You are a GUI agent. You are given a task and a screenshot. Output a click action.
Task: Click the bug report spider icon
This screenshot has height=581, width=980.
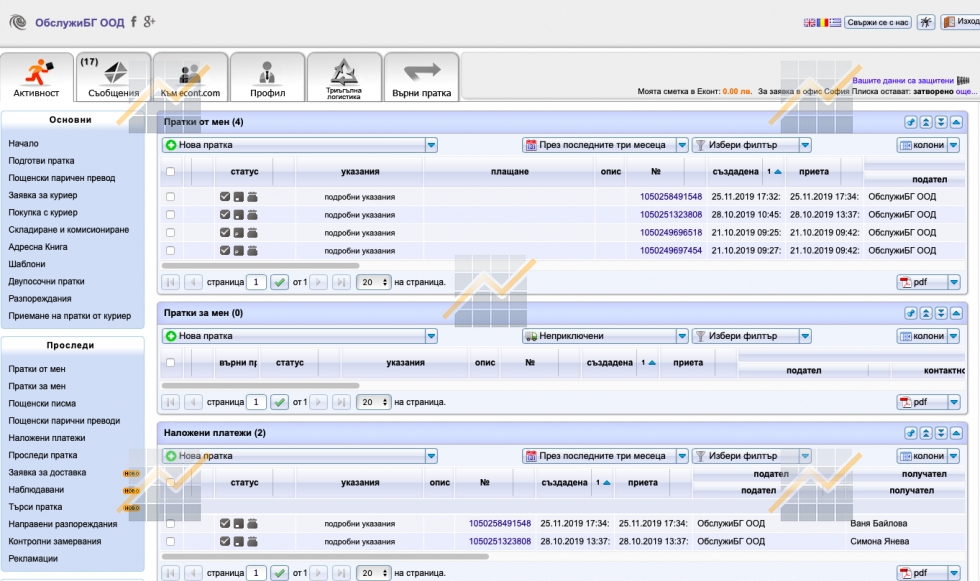pos(926,22)
